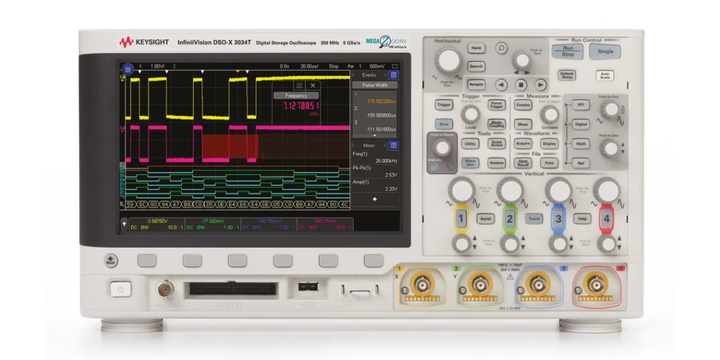Close the Frequency counter popup
The image size is (720, 360).
pos(313,85)
